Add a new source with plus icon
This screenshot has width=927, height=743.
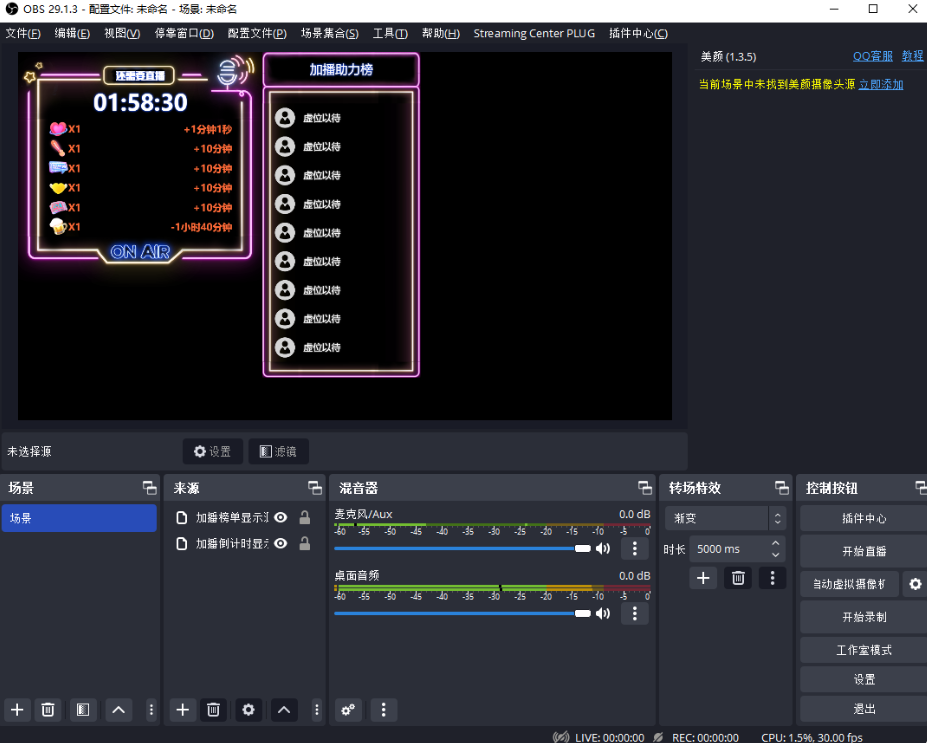[x=182, y=709]
